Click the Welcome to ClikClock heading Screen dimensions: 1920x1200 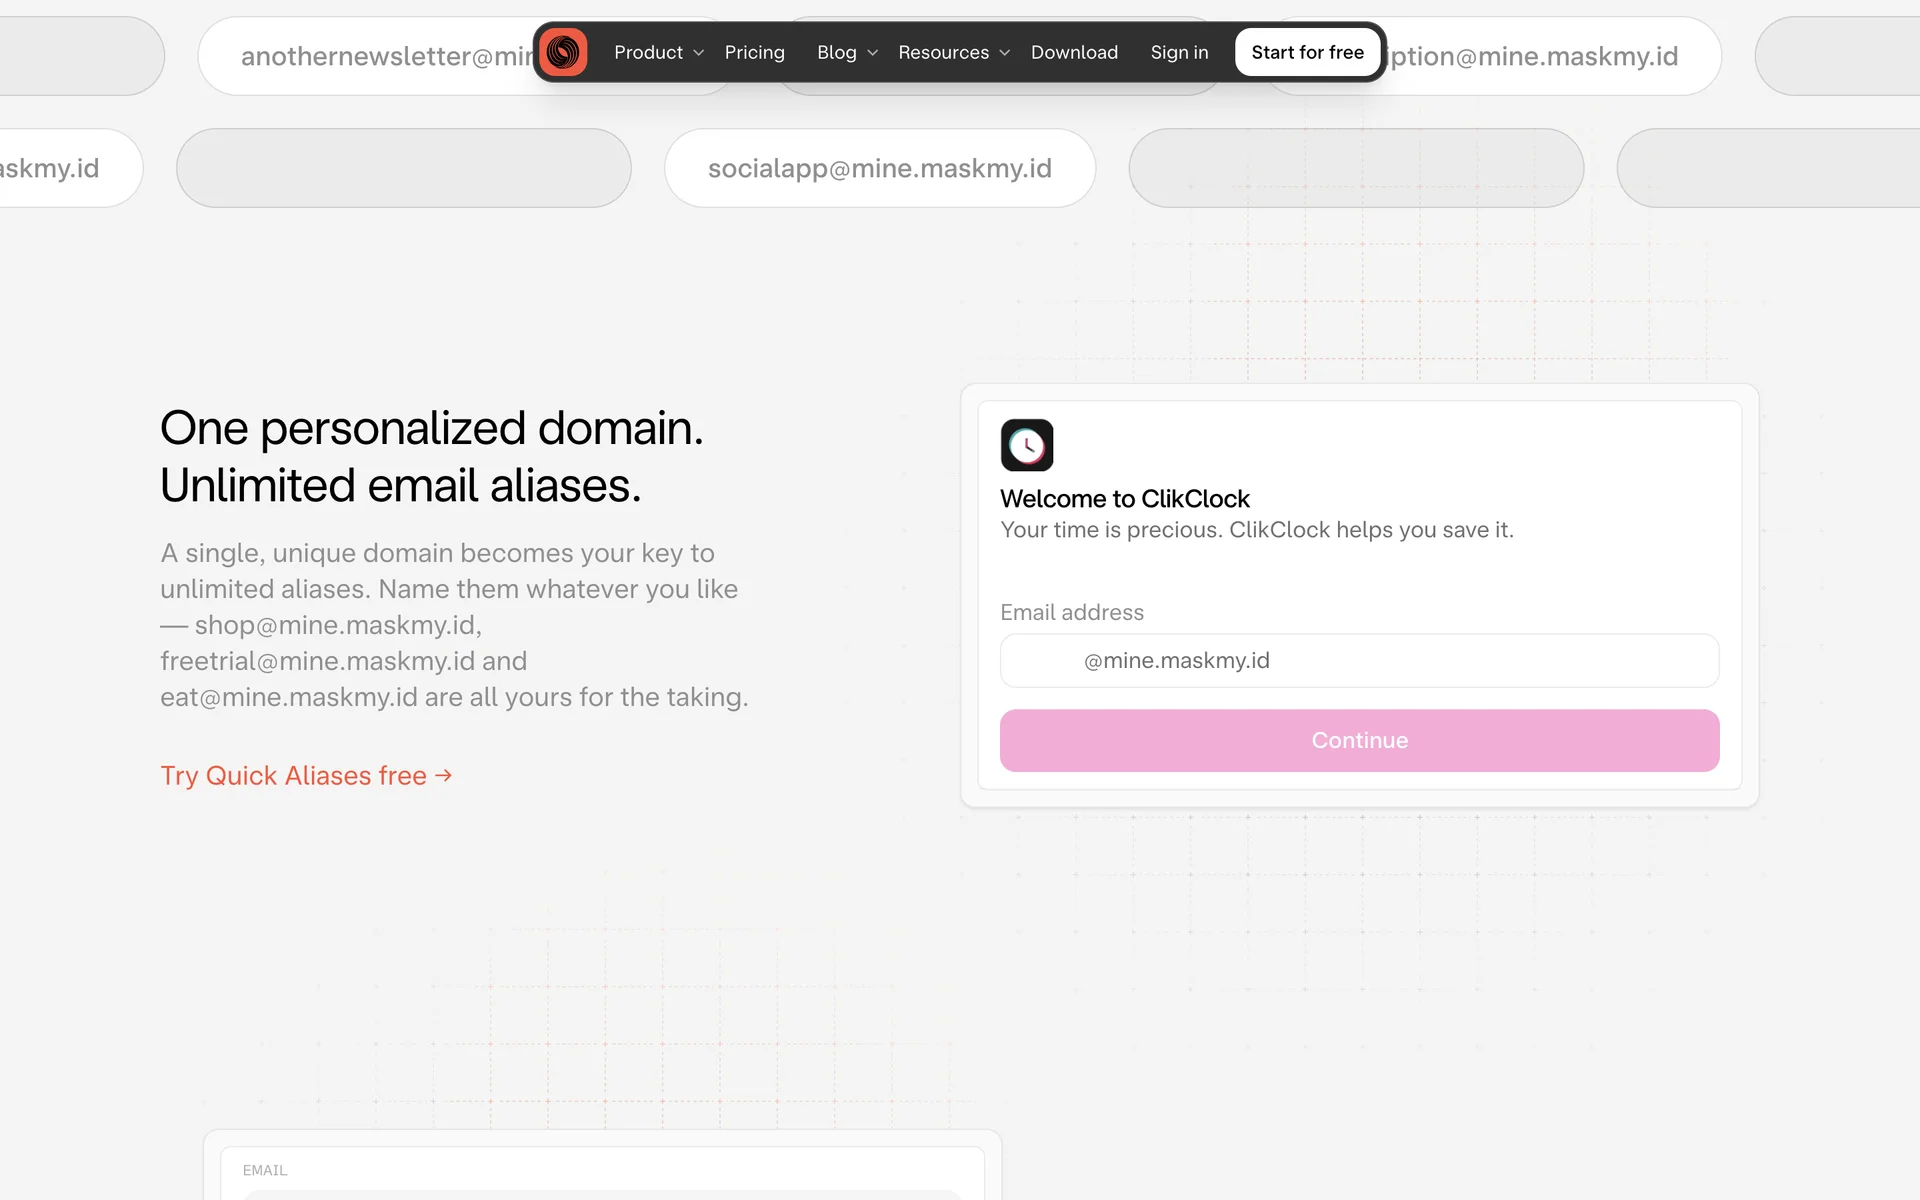point(1124,498)
